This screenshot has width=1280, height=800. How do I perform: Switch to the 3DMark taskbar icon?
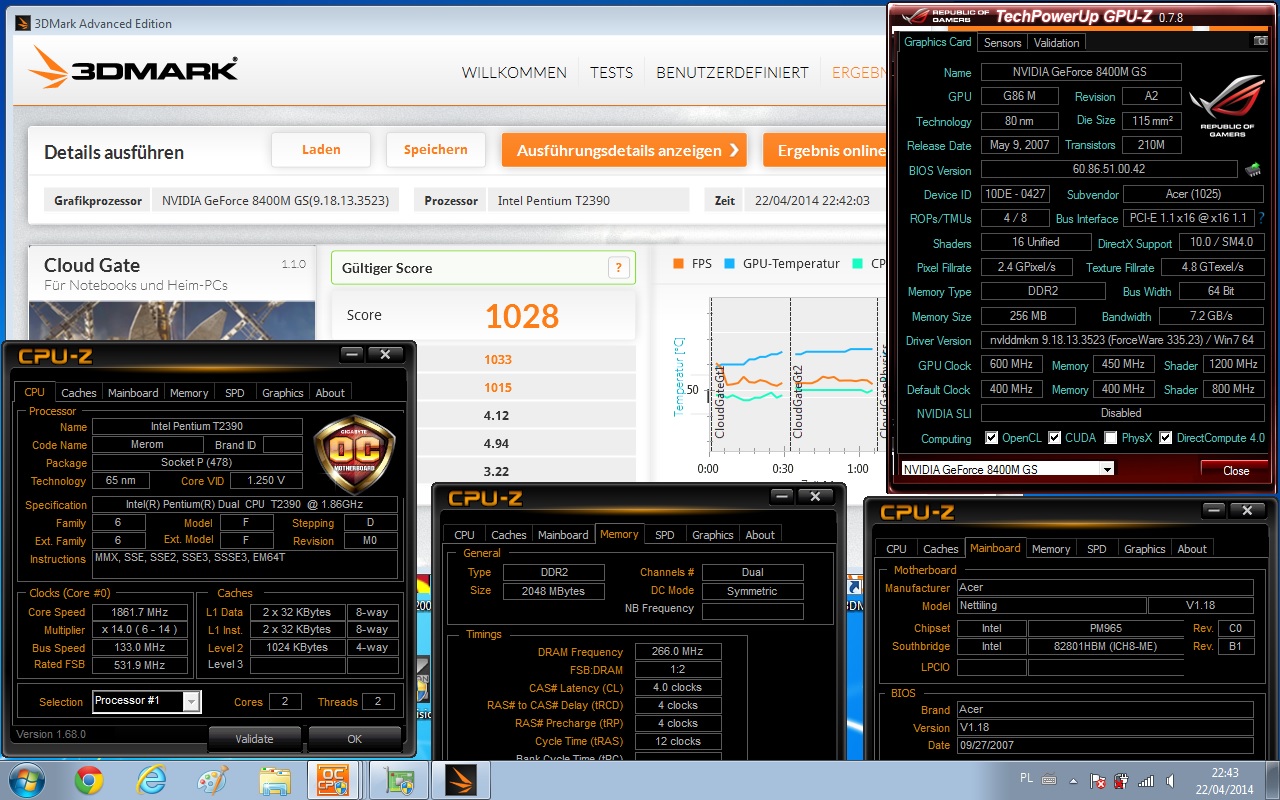point(461,780)
